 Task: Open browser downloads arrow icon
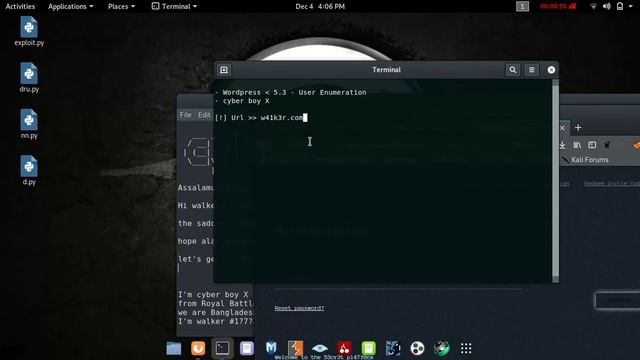pyautogui.click(x=562, y=145)
